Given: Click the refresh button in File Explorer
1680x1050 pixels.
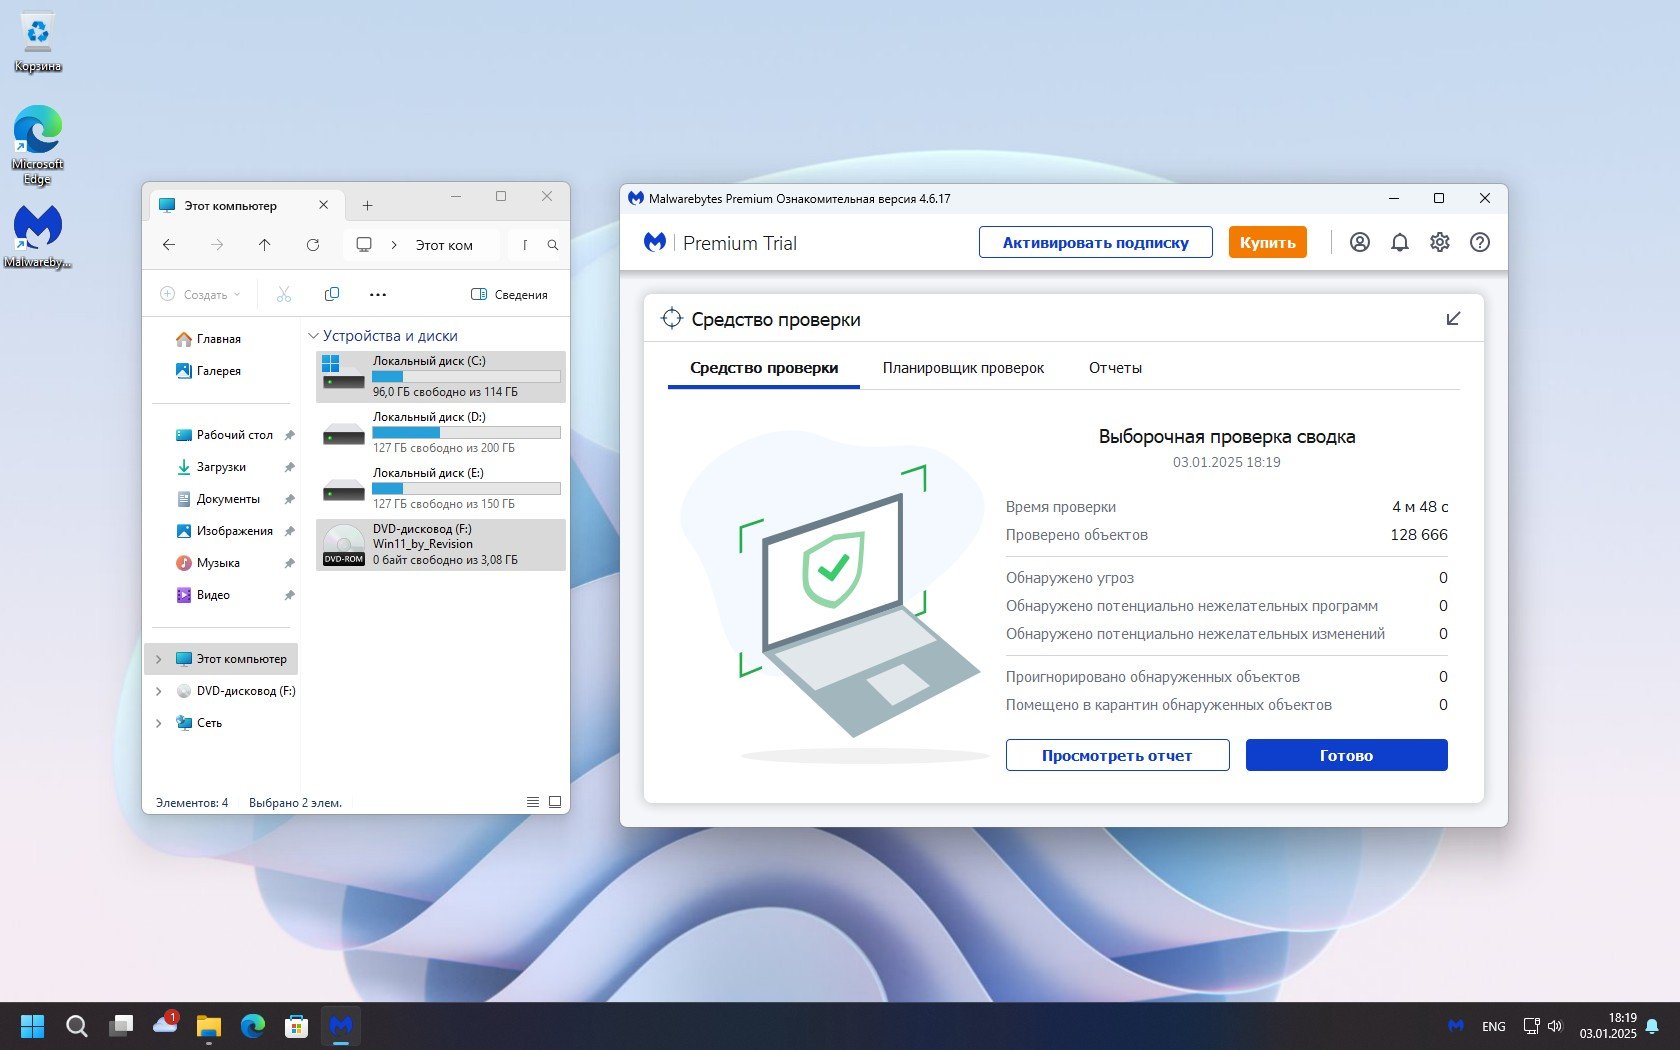Looking at the screenshot, I should [x=312, y=245].
